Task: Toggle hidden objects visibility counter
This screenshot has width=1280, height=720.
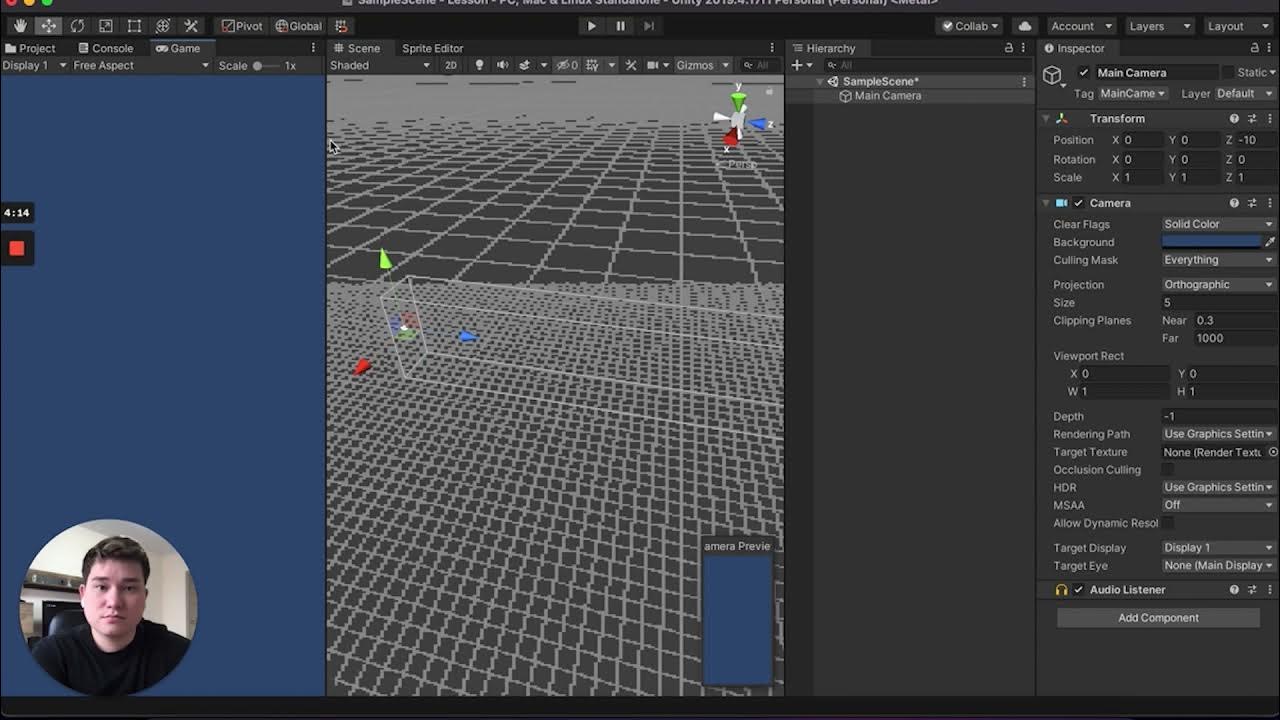Action: (x=568, y=65)
